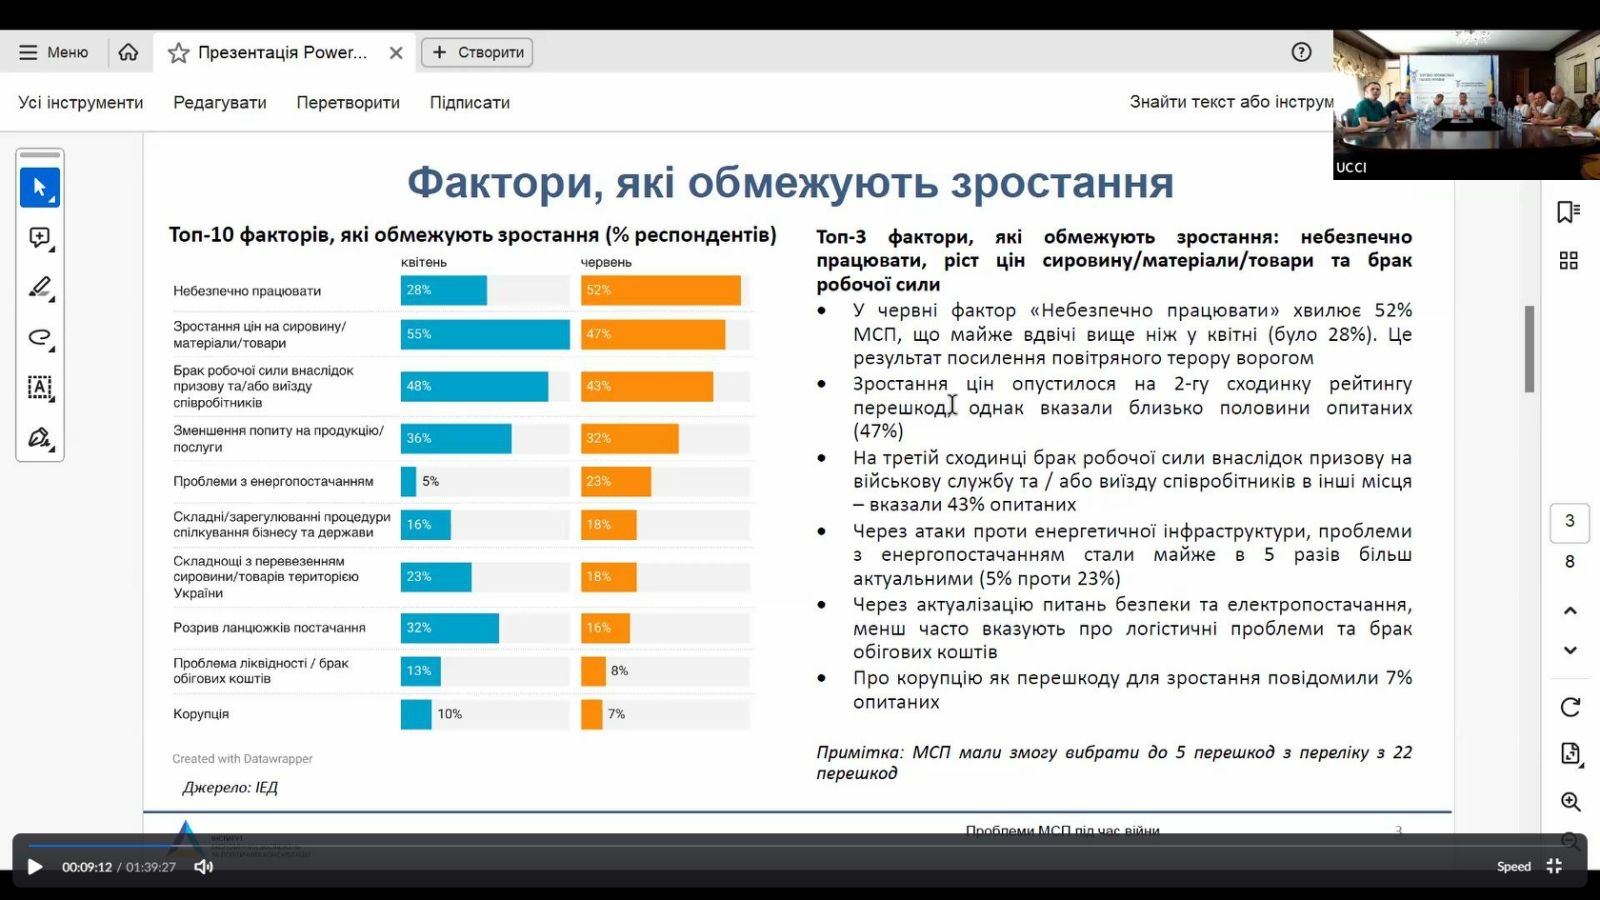Choose the freeform draw lasso tool
The height and width of the screenshot is (900, 1600).
point(40,338)
